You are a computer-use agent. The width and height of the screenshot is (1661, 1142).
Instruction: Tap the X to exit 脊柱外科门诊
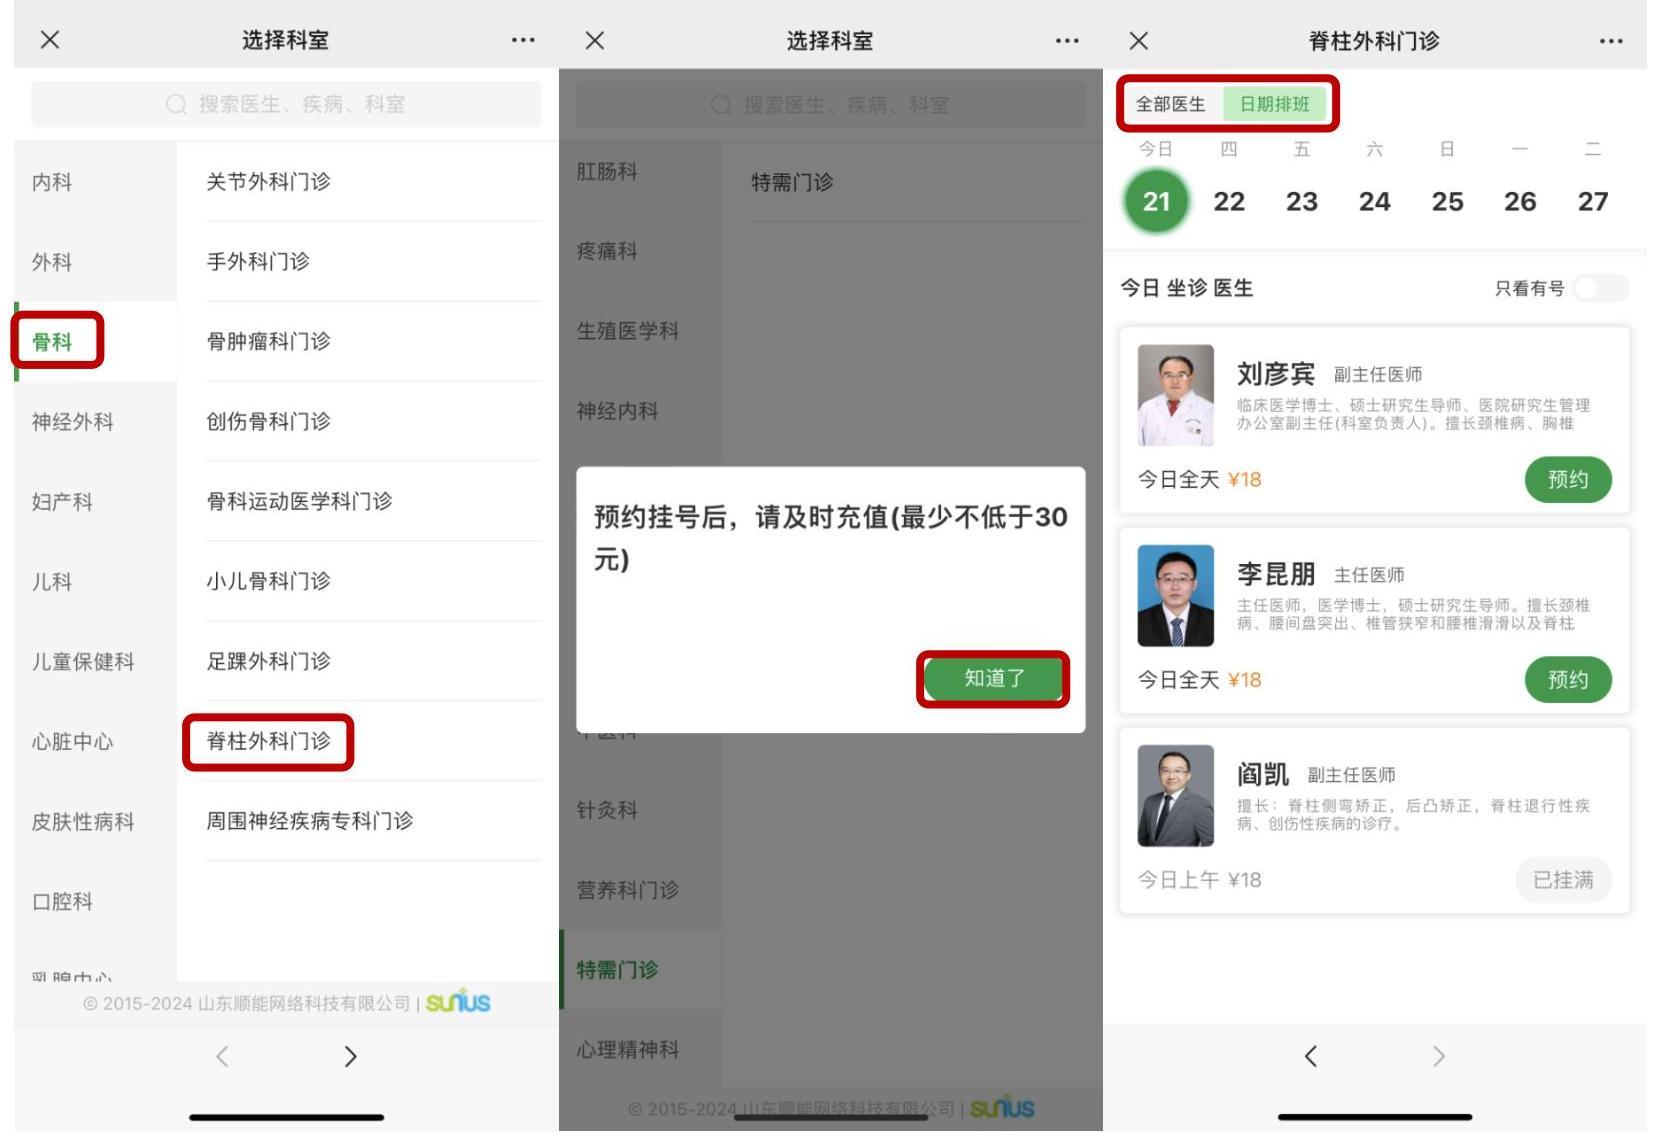click(x=1139, y=40)
